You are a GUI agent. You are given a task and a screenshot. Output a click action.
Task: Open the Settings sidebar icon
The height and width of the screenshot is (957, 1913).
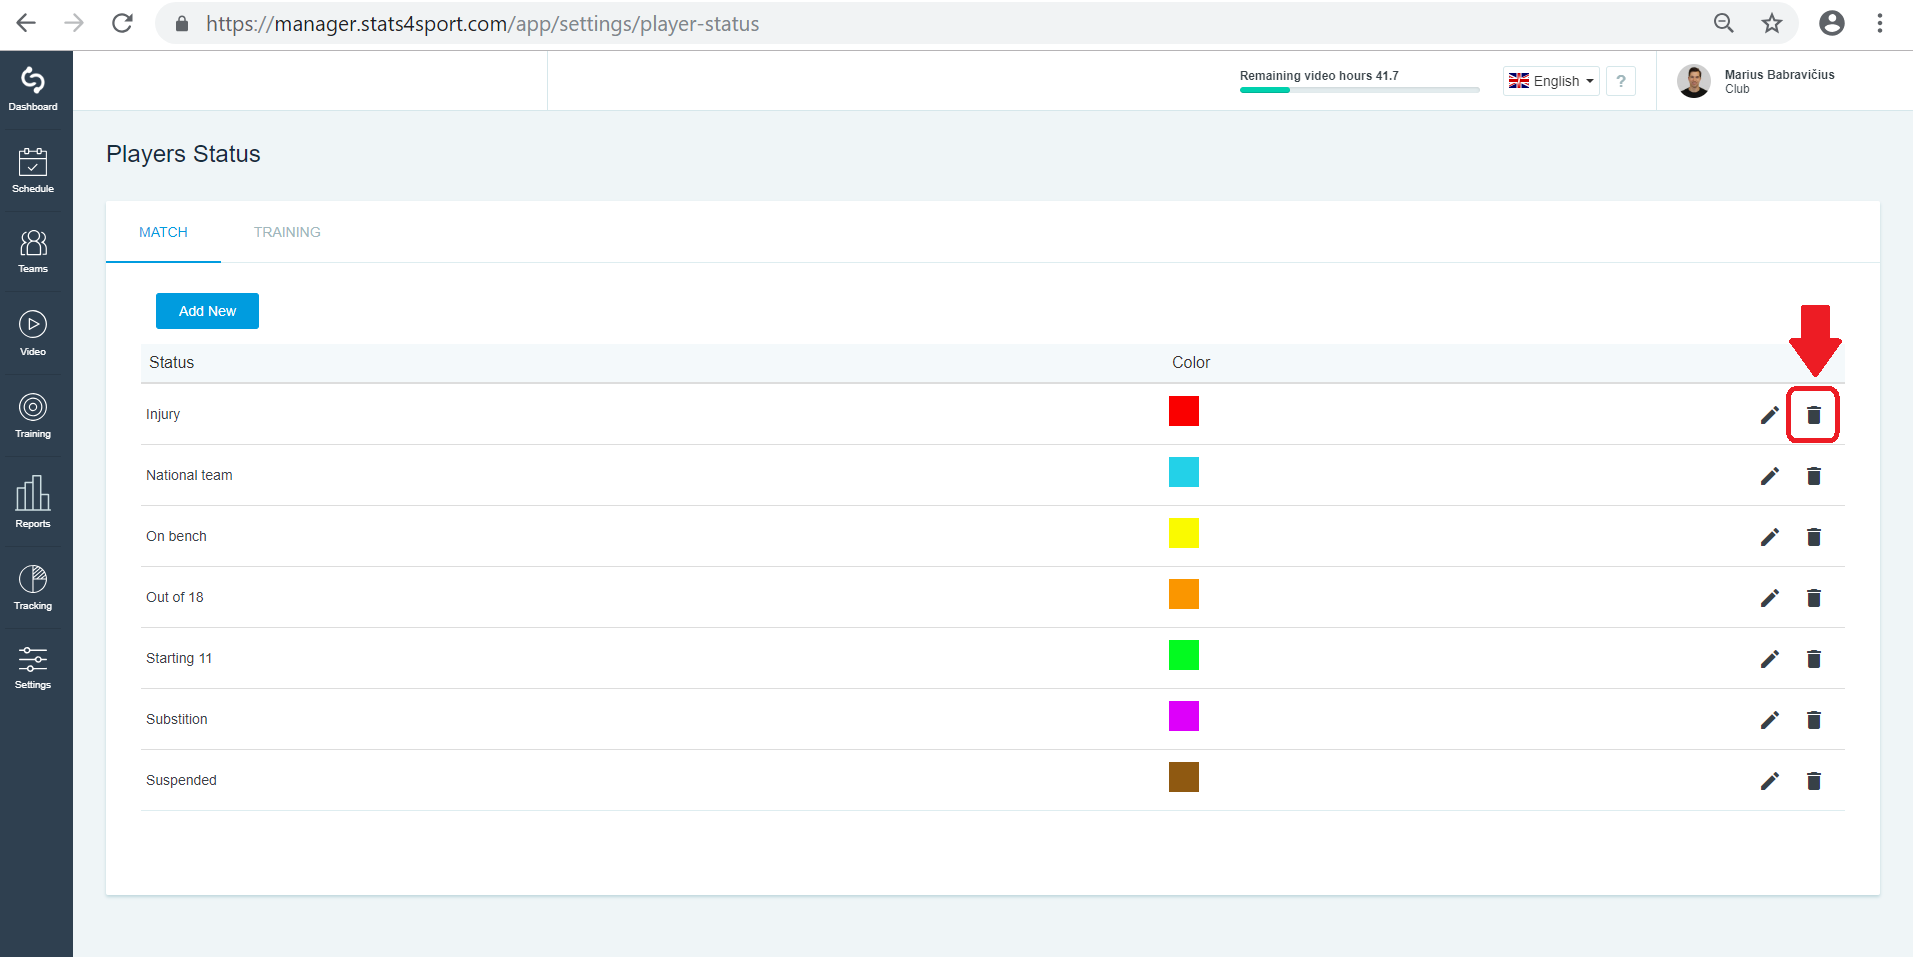coord(33,668)
